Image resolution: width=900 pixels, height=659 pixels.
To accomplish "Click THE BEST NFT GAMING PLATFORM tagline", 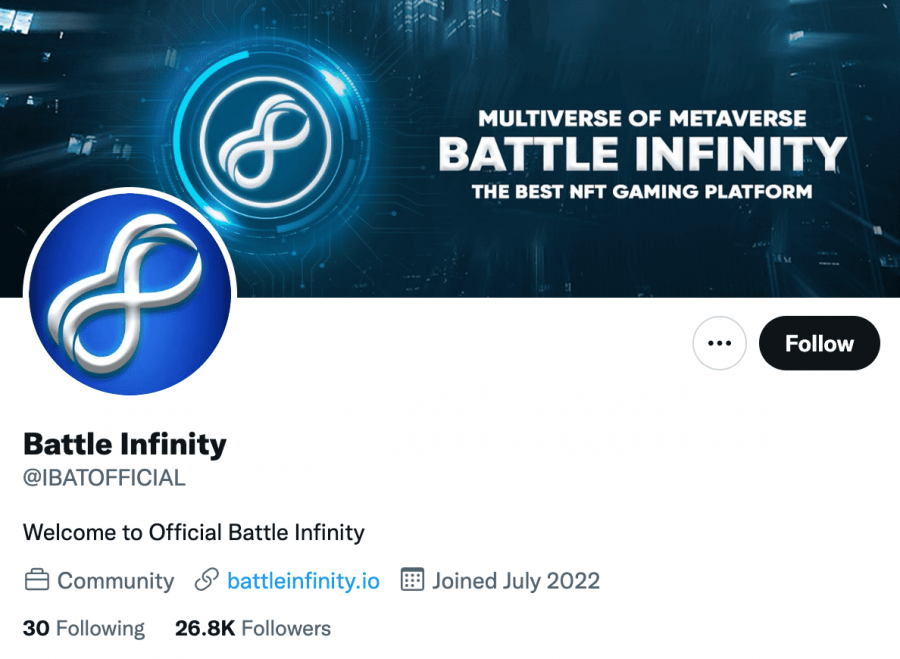I will click(642, 191).
